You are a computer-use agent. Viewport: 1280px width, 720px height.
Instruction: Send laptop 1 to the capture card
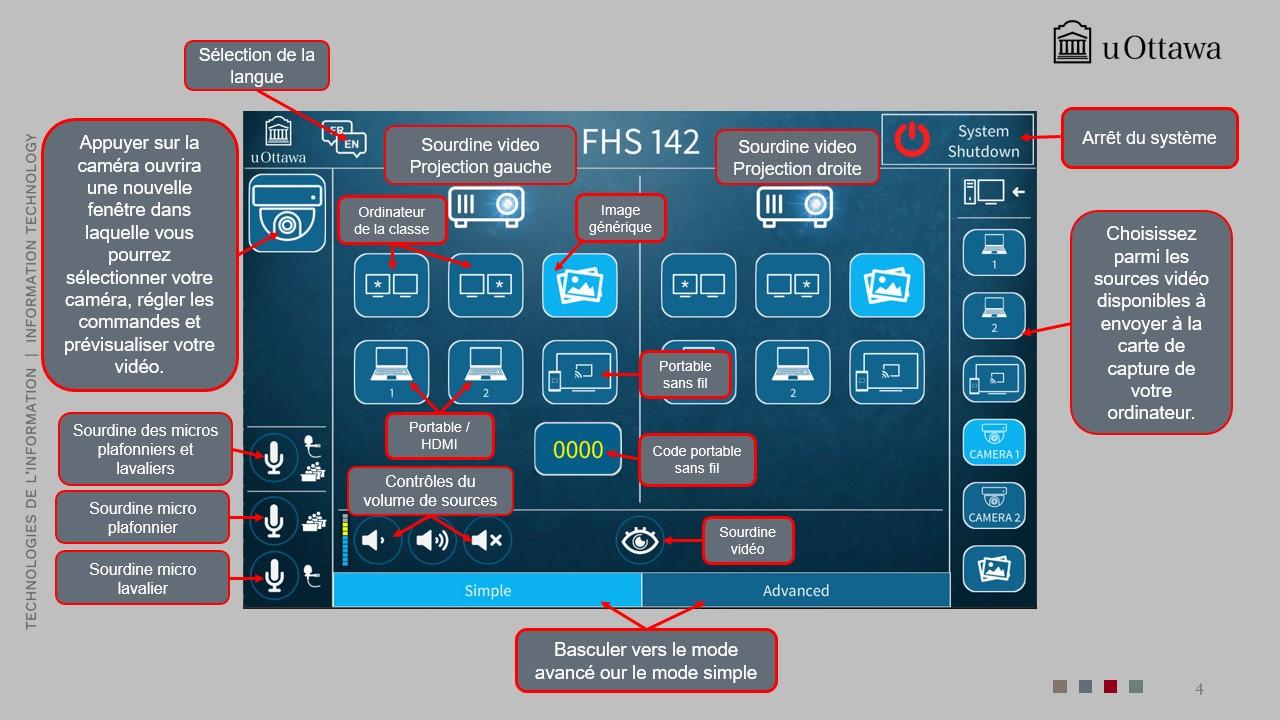tap(994, 252)
